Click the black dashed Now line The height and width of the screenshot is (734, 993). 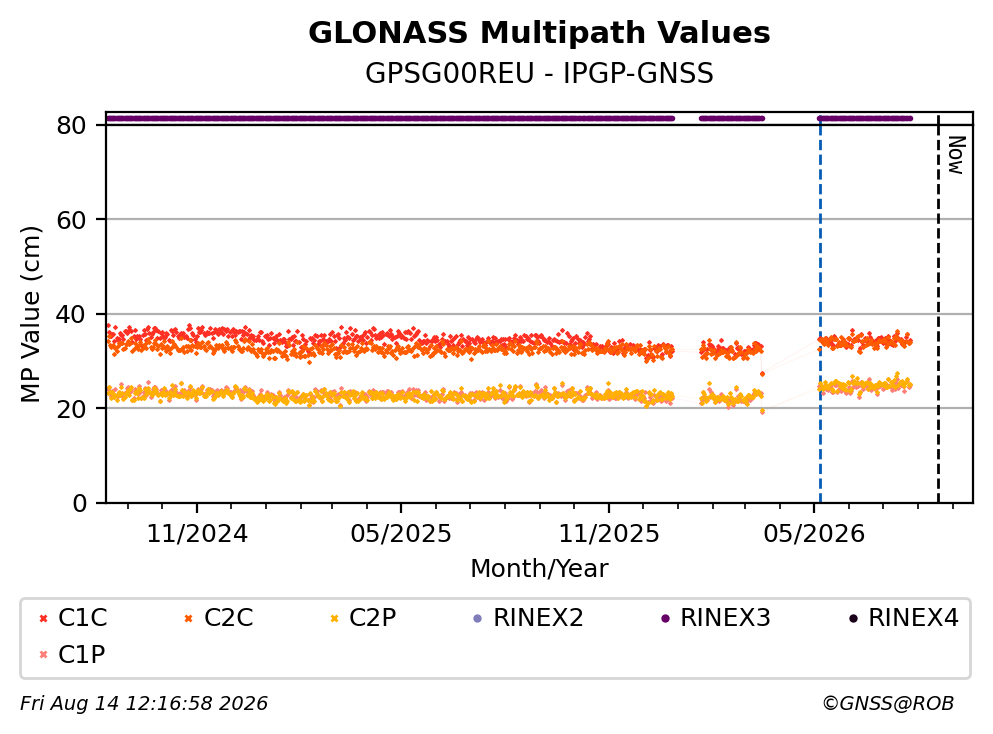tap(938, 310)
